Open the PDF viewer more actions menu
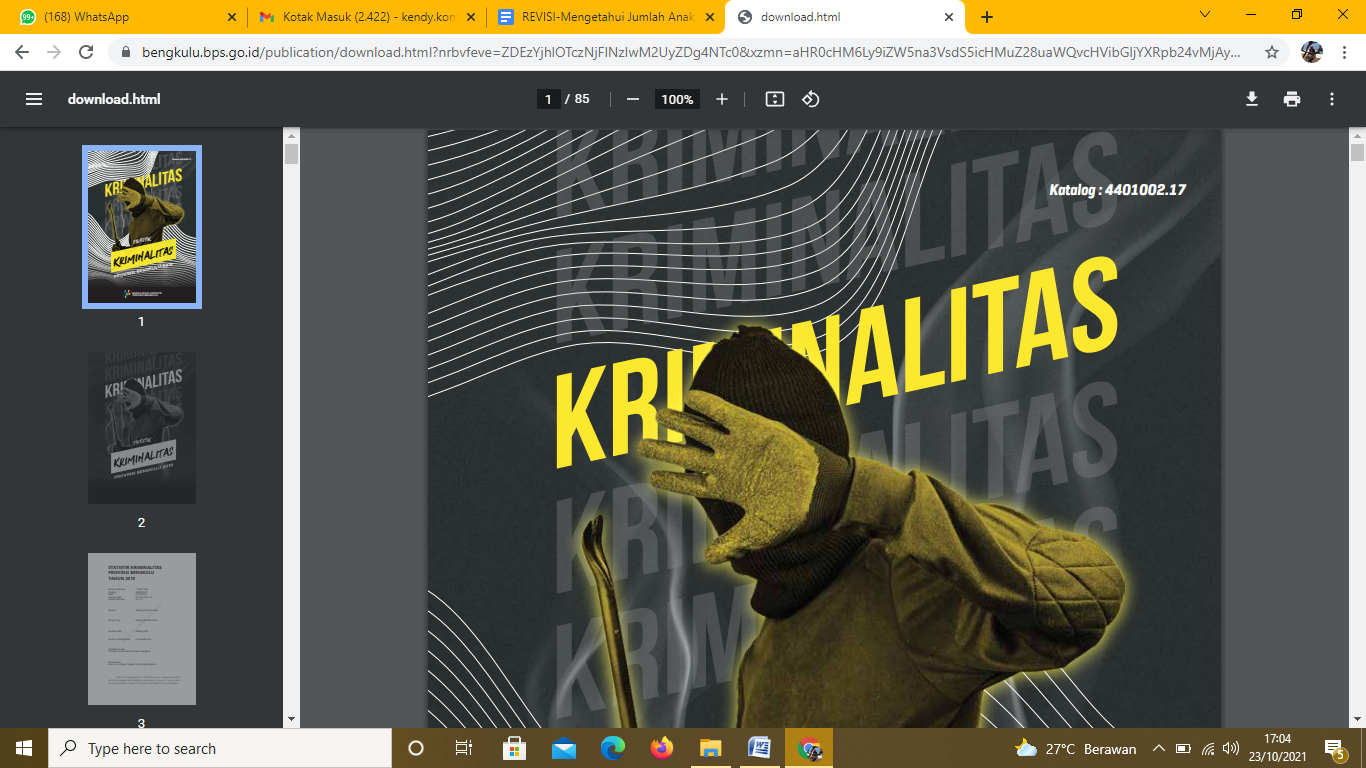 1332,99
